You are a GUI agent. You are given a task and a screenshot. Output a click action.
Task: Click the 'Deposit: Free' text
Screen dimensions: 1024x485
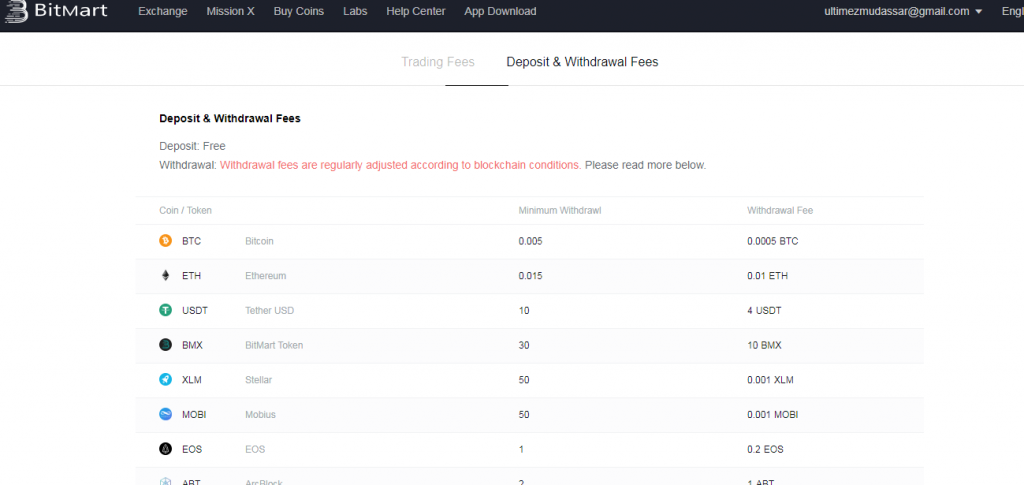[192, 146]
